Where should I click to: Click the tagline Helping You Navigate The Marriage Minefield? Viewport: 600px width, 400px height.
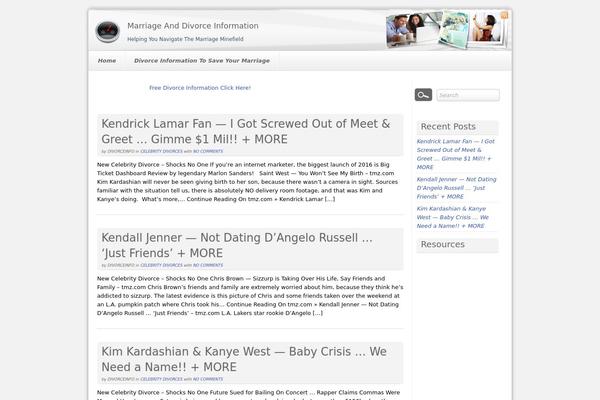[185, 39]
